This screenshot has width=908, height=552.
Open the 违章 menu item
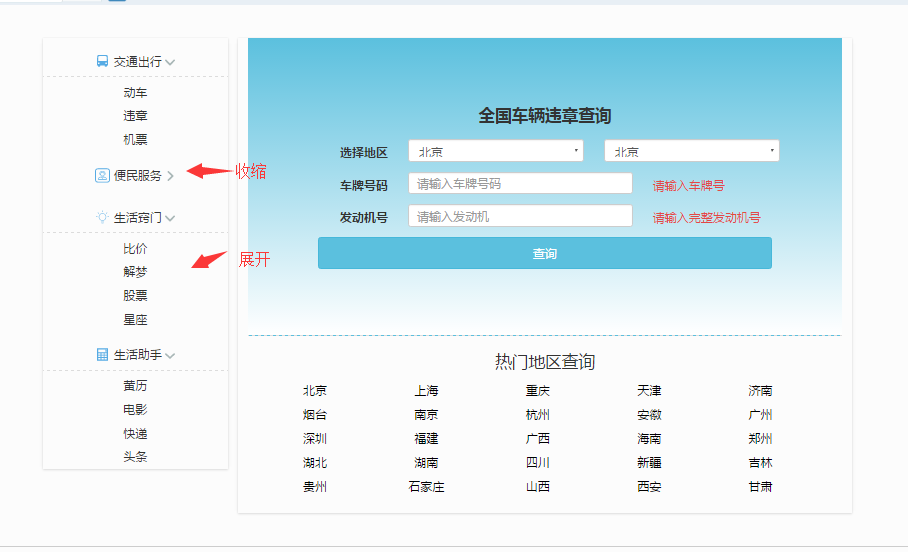[136, 116]
